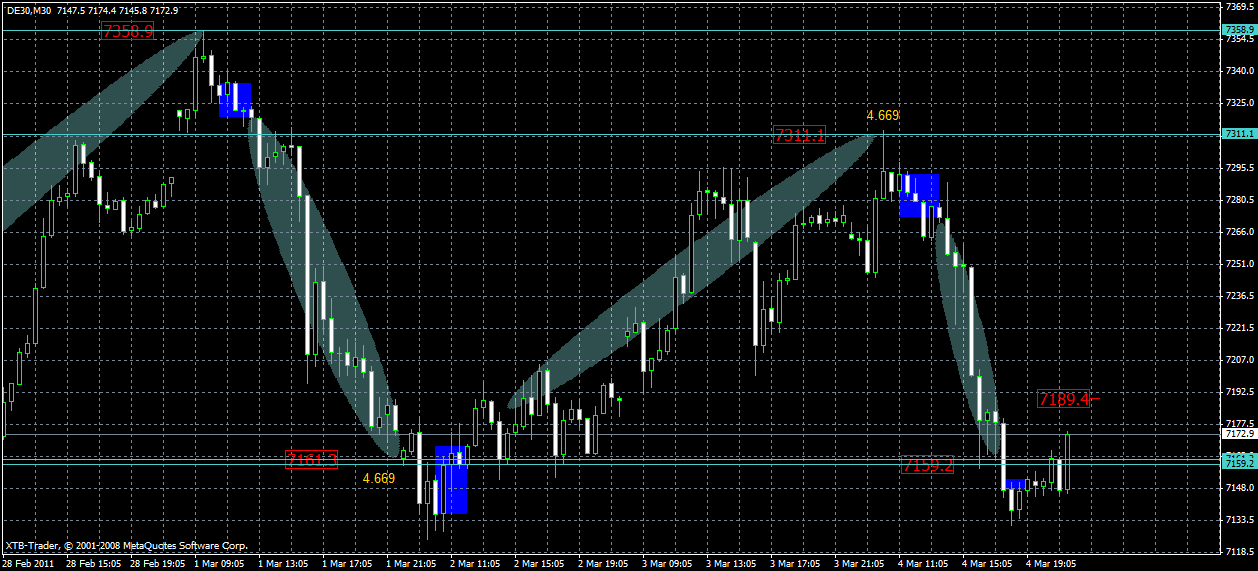Click 7280.0 on the price scale
This screenshot has width=1258, height=571.
coord(1238,199)
